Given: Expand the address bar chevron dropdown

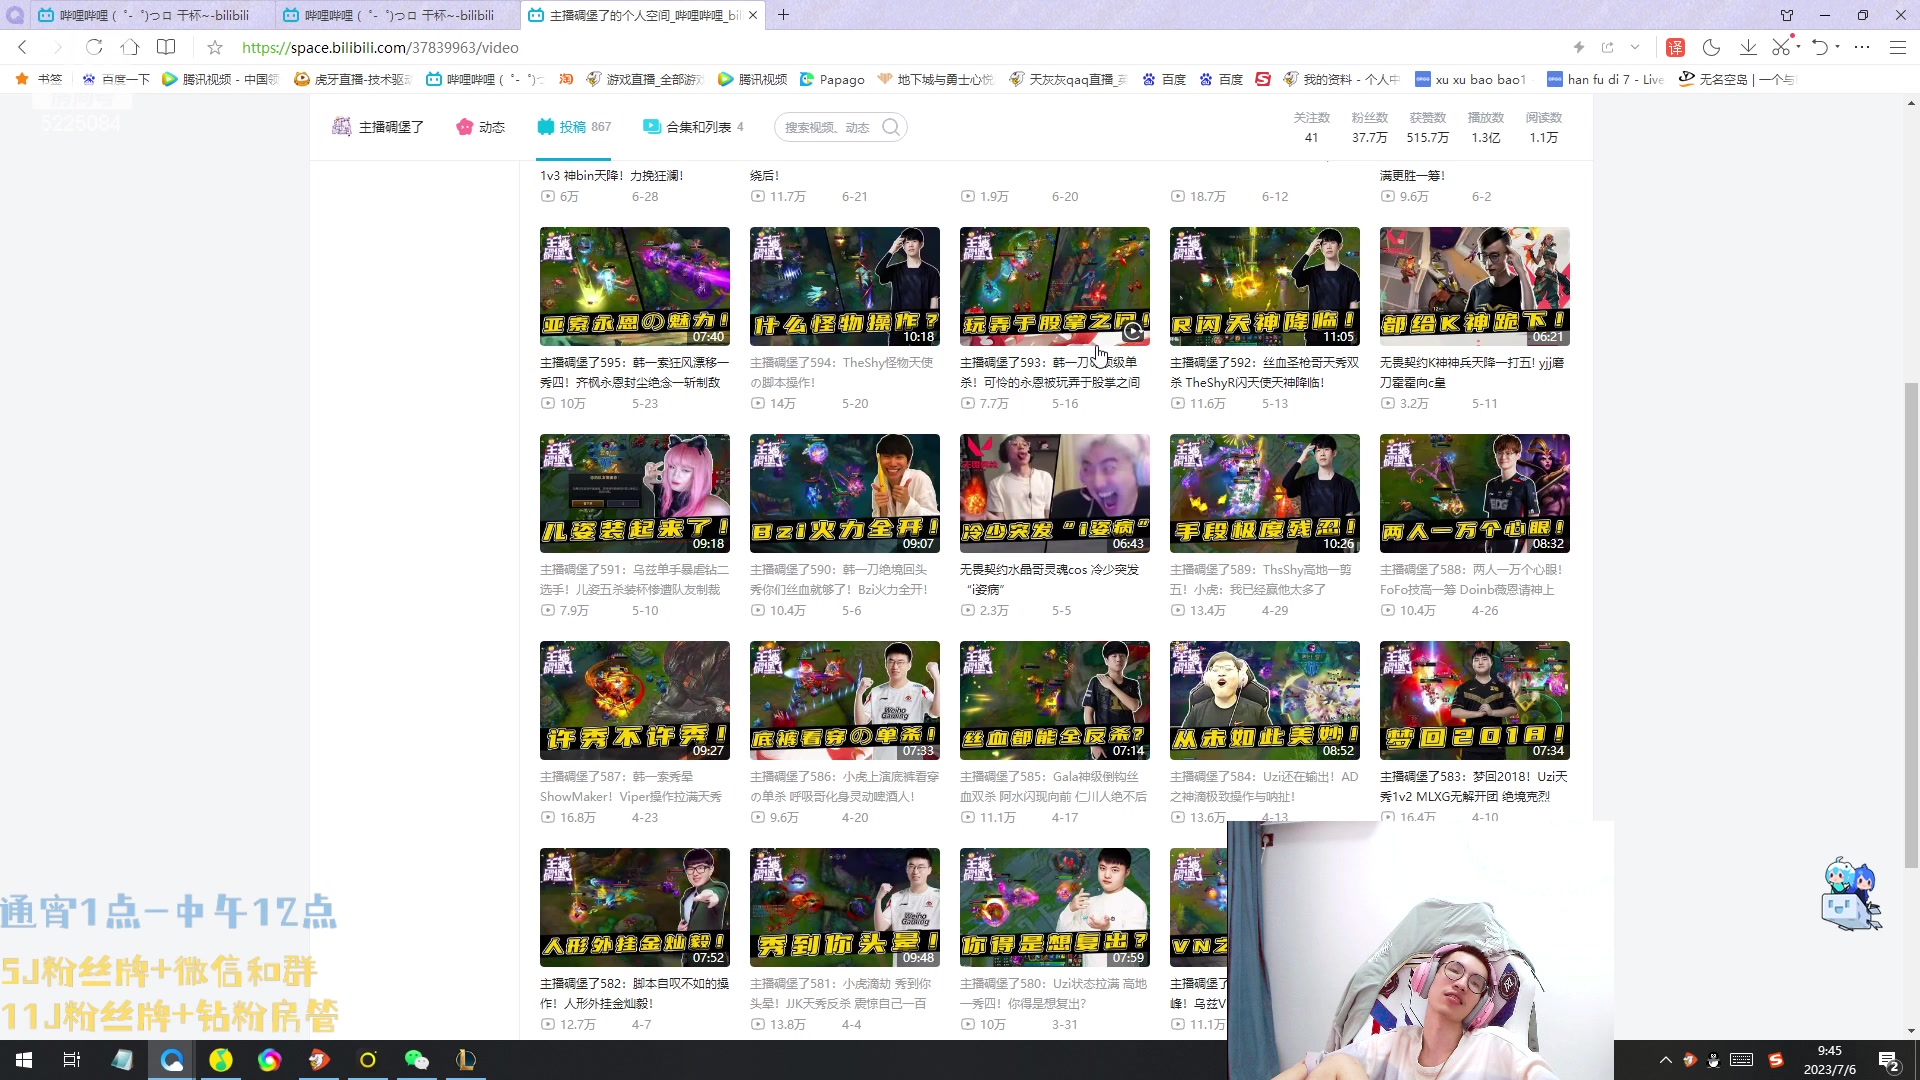Looking at the screenshot, I should click(x=1635, y=47).
